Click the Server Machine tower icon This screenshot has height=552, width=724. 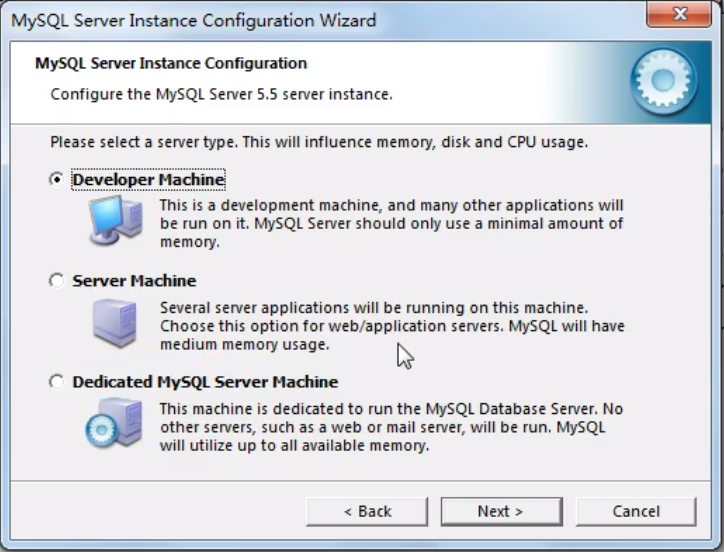pyautogui.click(x=115, y=323)
